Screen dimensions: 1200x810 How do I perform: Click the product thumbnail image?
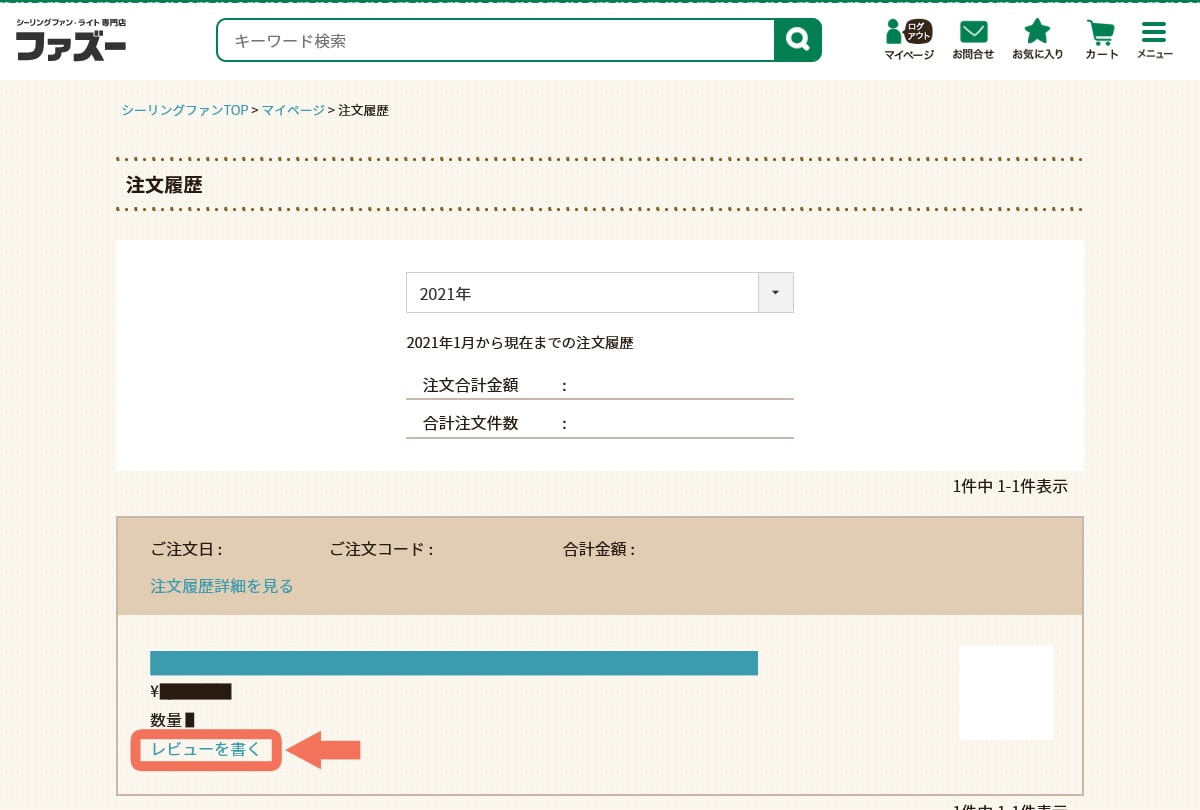pos(1005,692)
